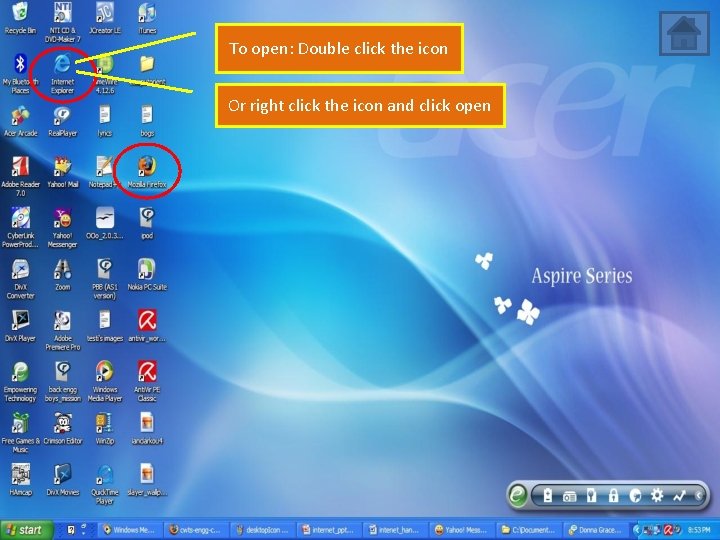Switch to C:\Document... folder taskbar button
The width and height of the screenshot is (720, 540).
click(527, 530)
